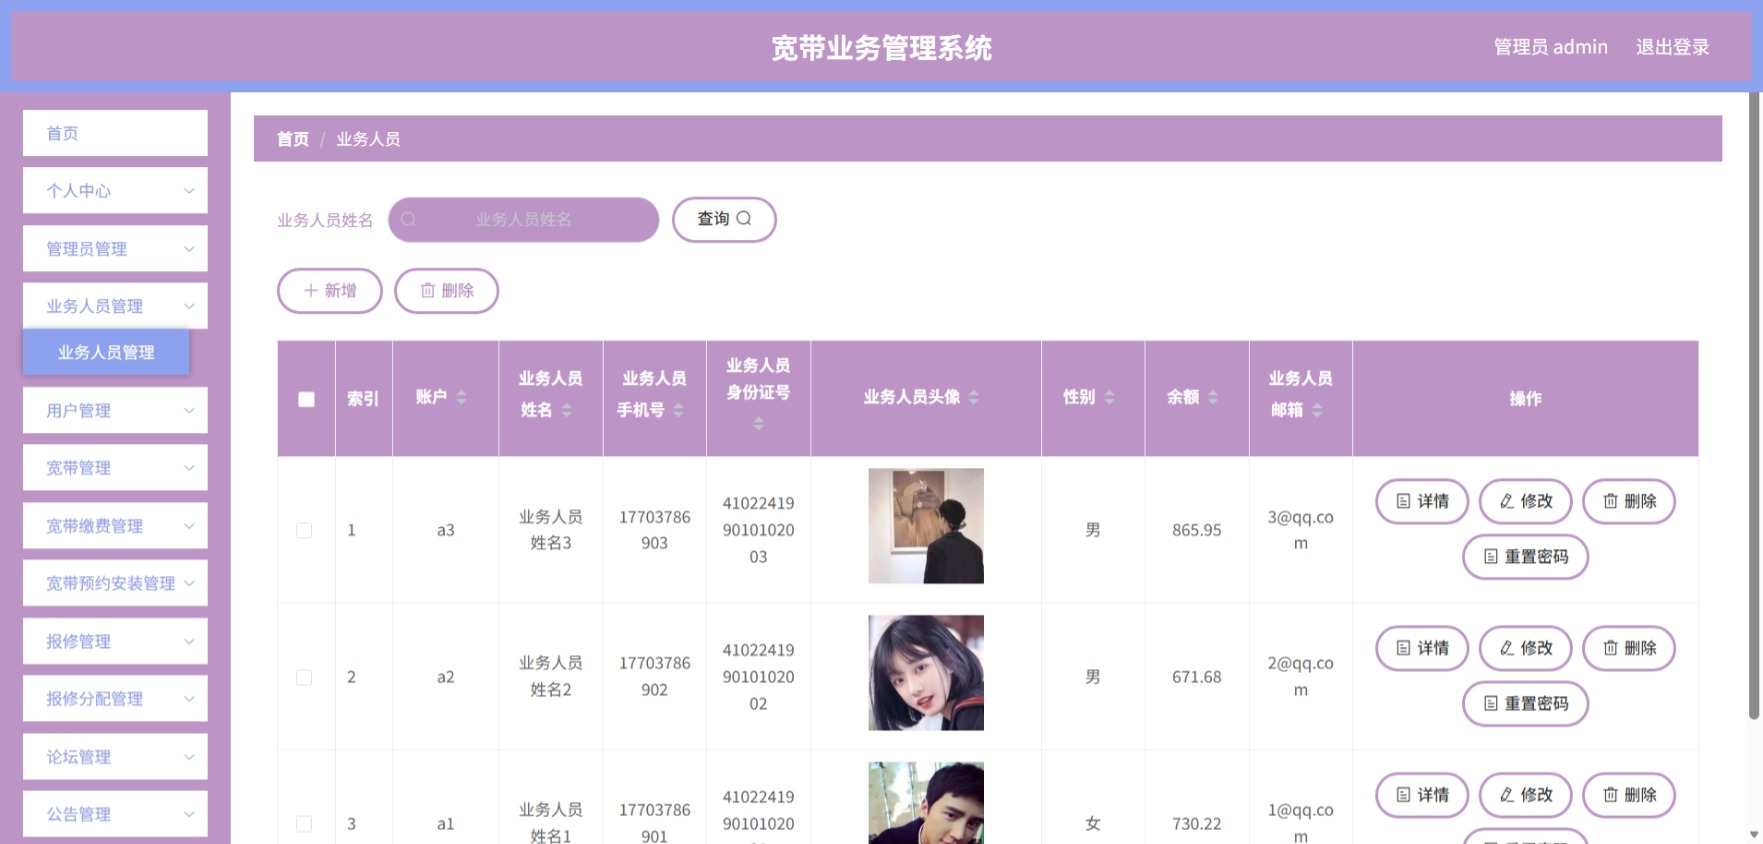1763x844 pixels.
Task: Click the 索引 column header
Action: pyautogui.click(x=363, y=399)
